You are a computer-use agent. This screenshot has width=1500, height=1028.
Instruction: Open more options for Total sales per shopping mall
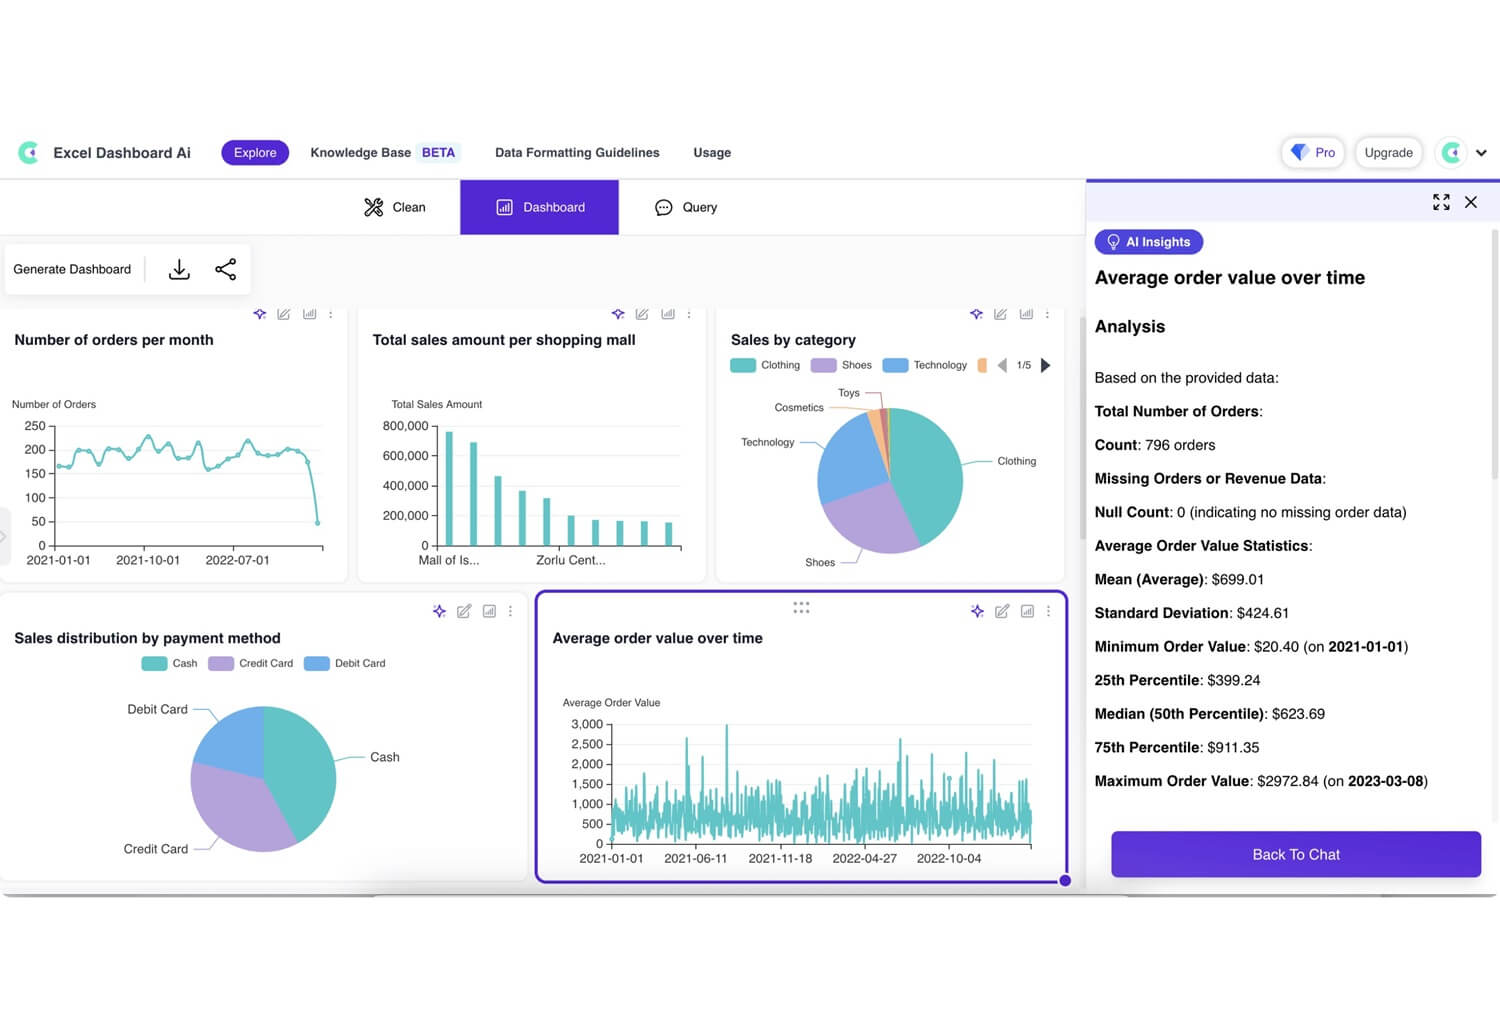(689, 314)
